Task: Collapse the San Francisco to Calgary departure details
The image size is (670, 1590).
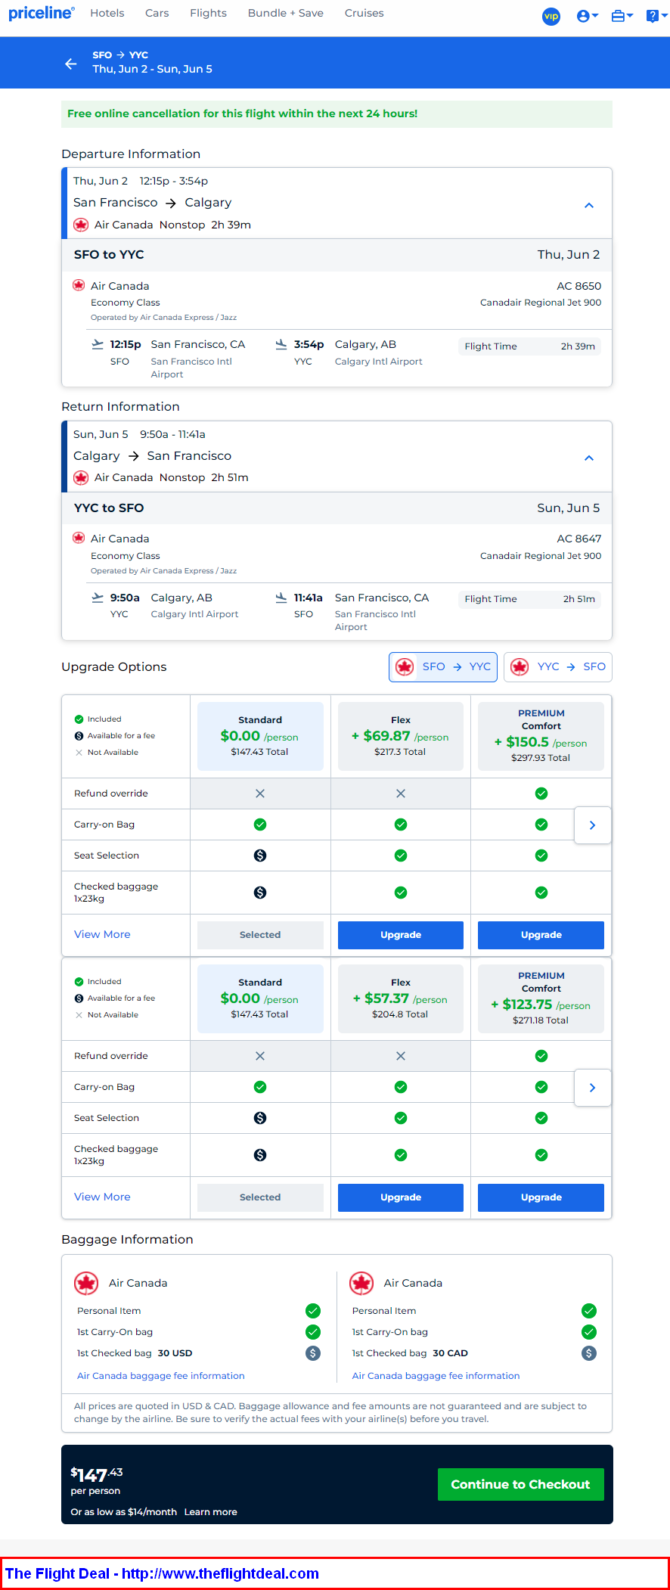Action: (x=589, y=205)
